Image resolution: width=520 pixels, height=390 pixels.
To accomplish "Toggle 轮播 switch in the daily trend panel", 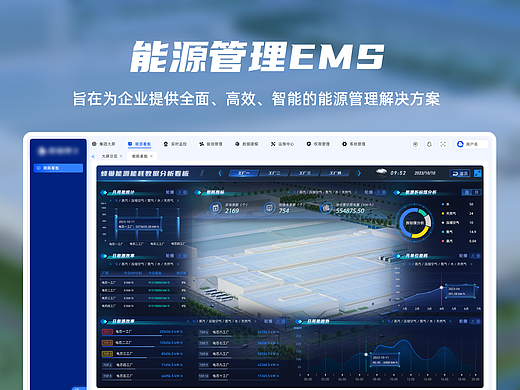I will 475,321.
